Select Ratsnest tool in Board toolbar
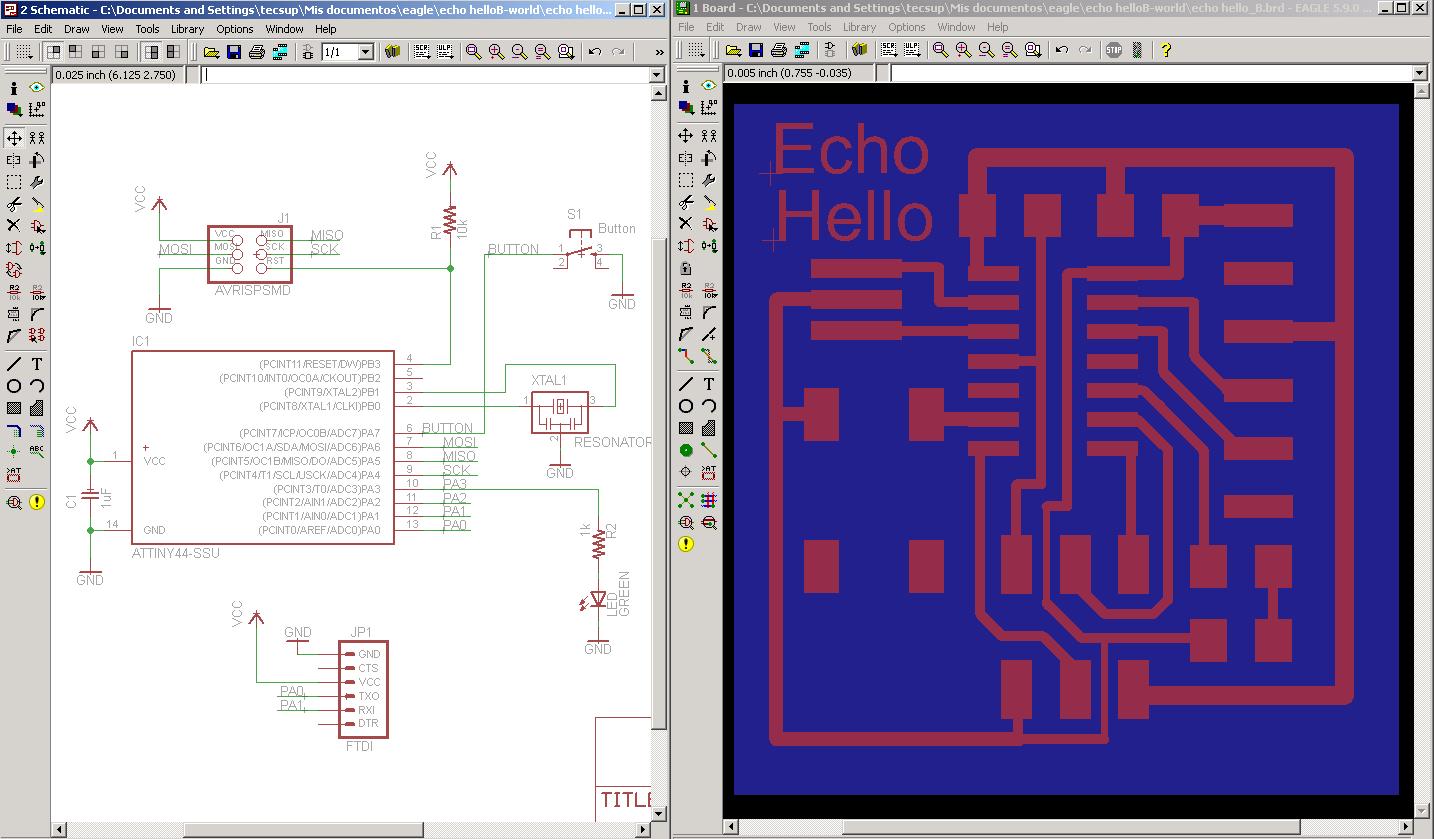The height and width of the screenshot is (839, 1434). pyautogui.click(x=686, y=499)
